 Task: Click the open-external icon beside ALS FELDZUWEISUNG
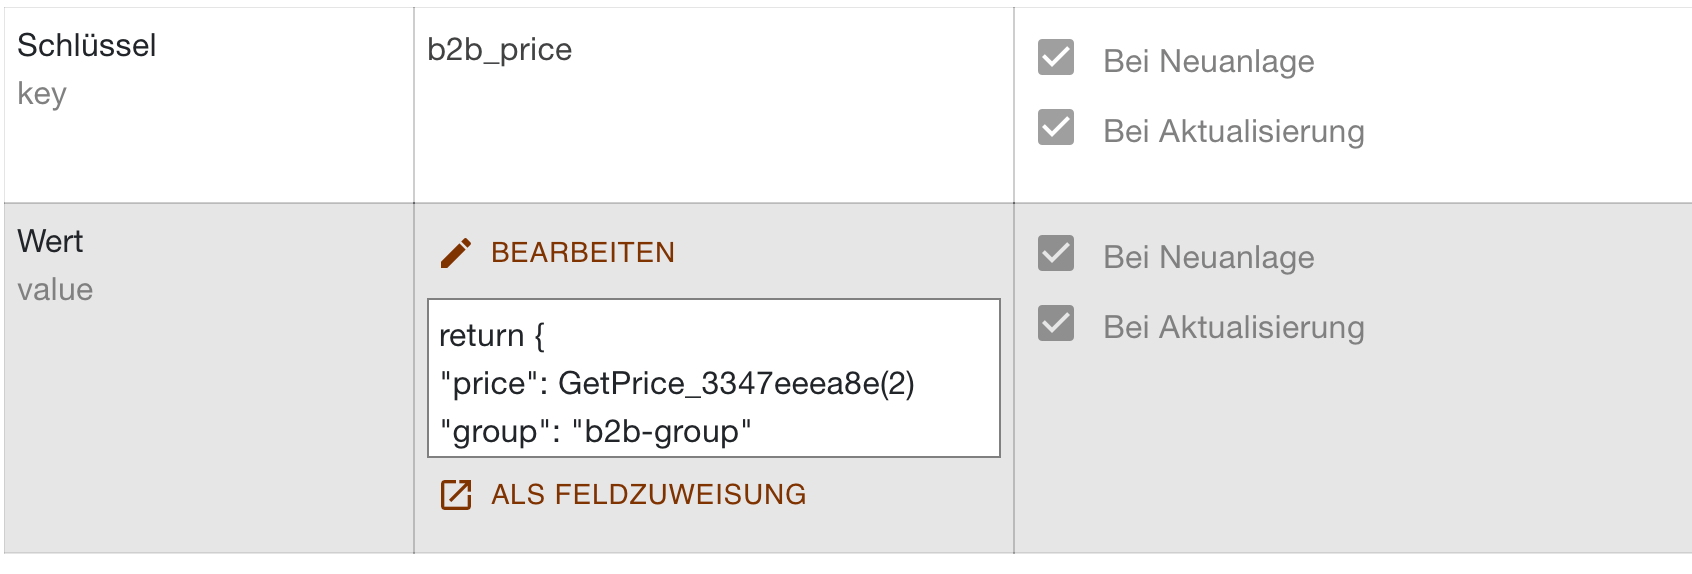pyautogui.click(x=456, y=495)
